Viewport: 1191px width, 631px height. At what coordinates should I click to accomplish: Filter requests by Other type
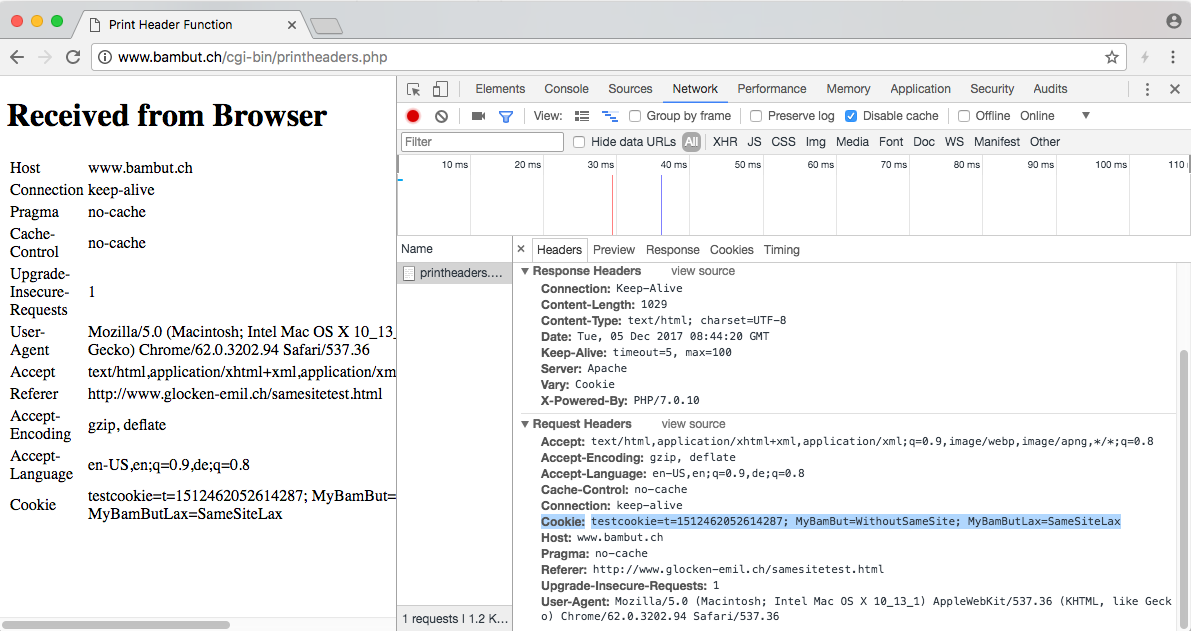pyautogui.click(x=1044, y=142)
